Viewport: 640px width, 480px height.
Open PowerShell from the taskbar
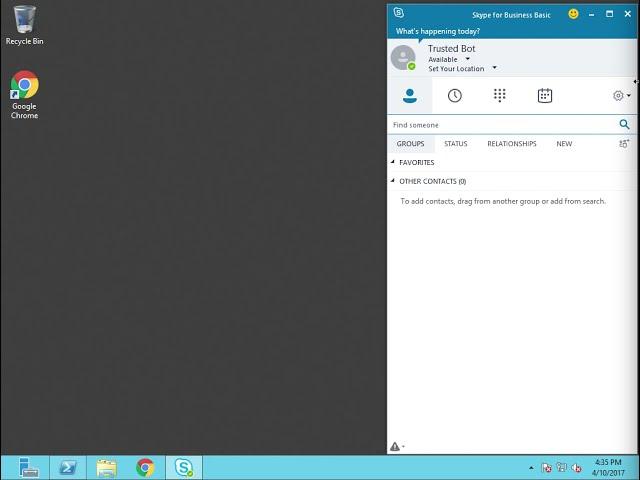67,467
